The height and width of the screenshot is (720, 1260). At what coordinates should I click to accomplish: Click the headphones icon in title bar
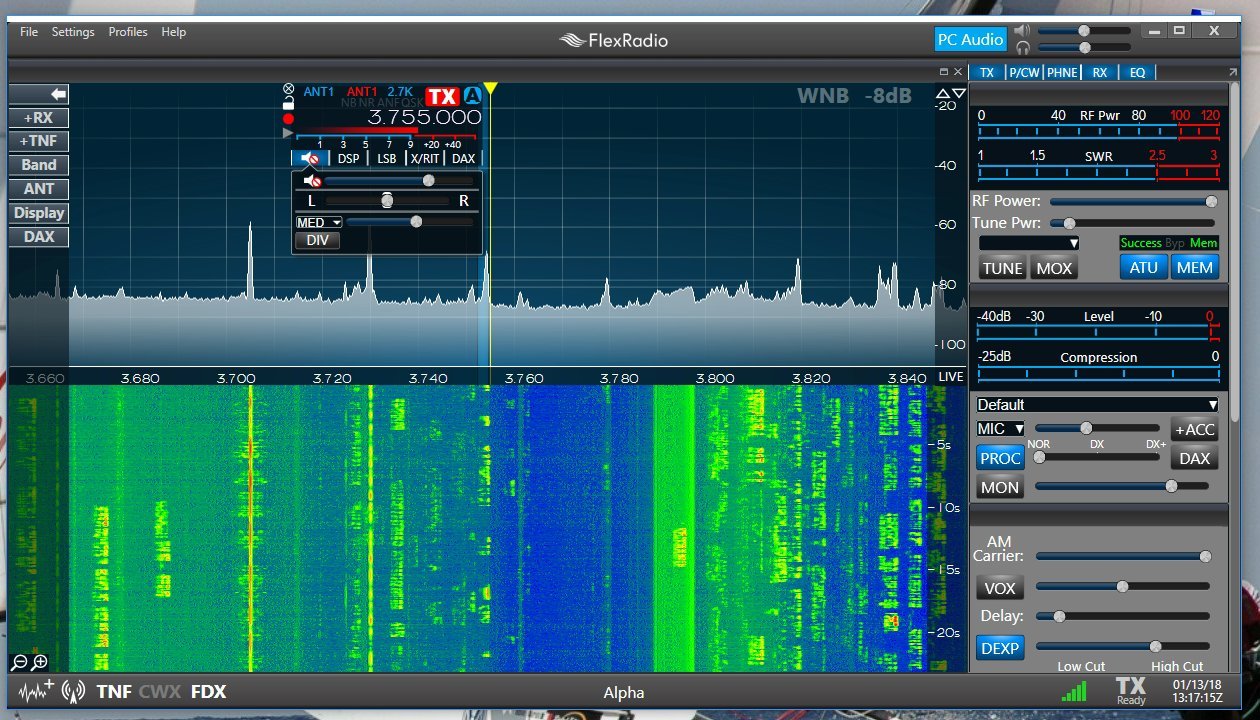point(1021,47)
